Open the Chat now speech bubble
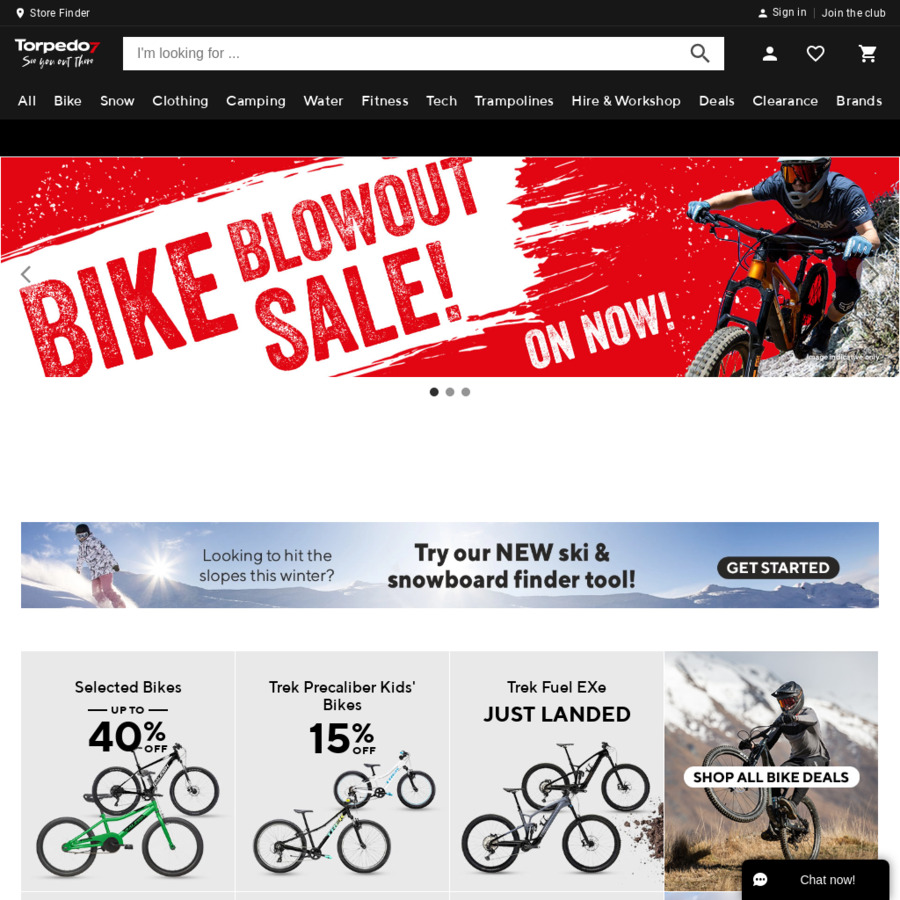Screen dimensions: 900x900 [760, 879]
